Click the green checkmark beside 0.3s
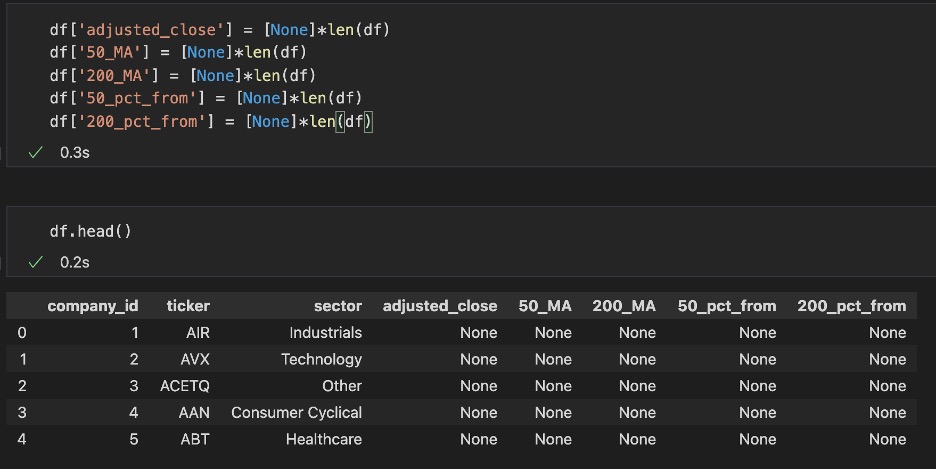Screen dimensions: 936x470 point(35,153)
